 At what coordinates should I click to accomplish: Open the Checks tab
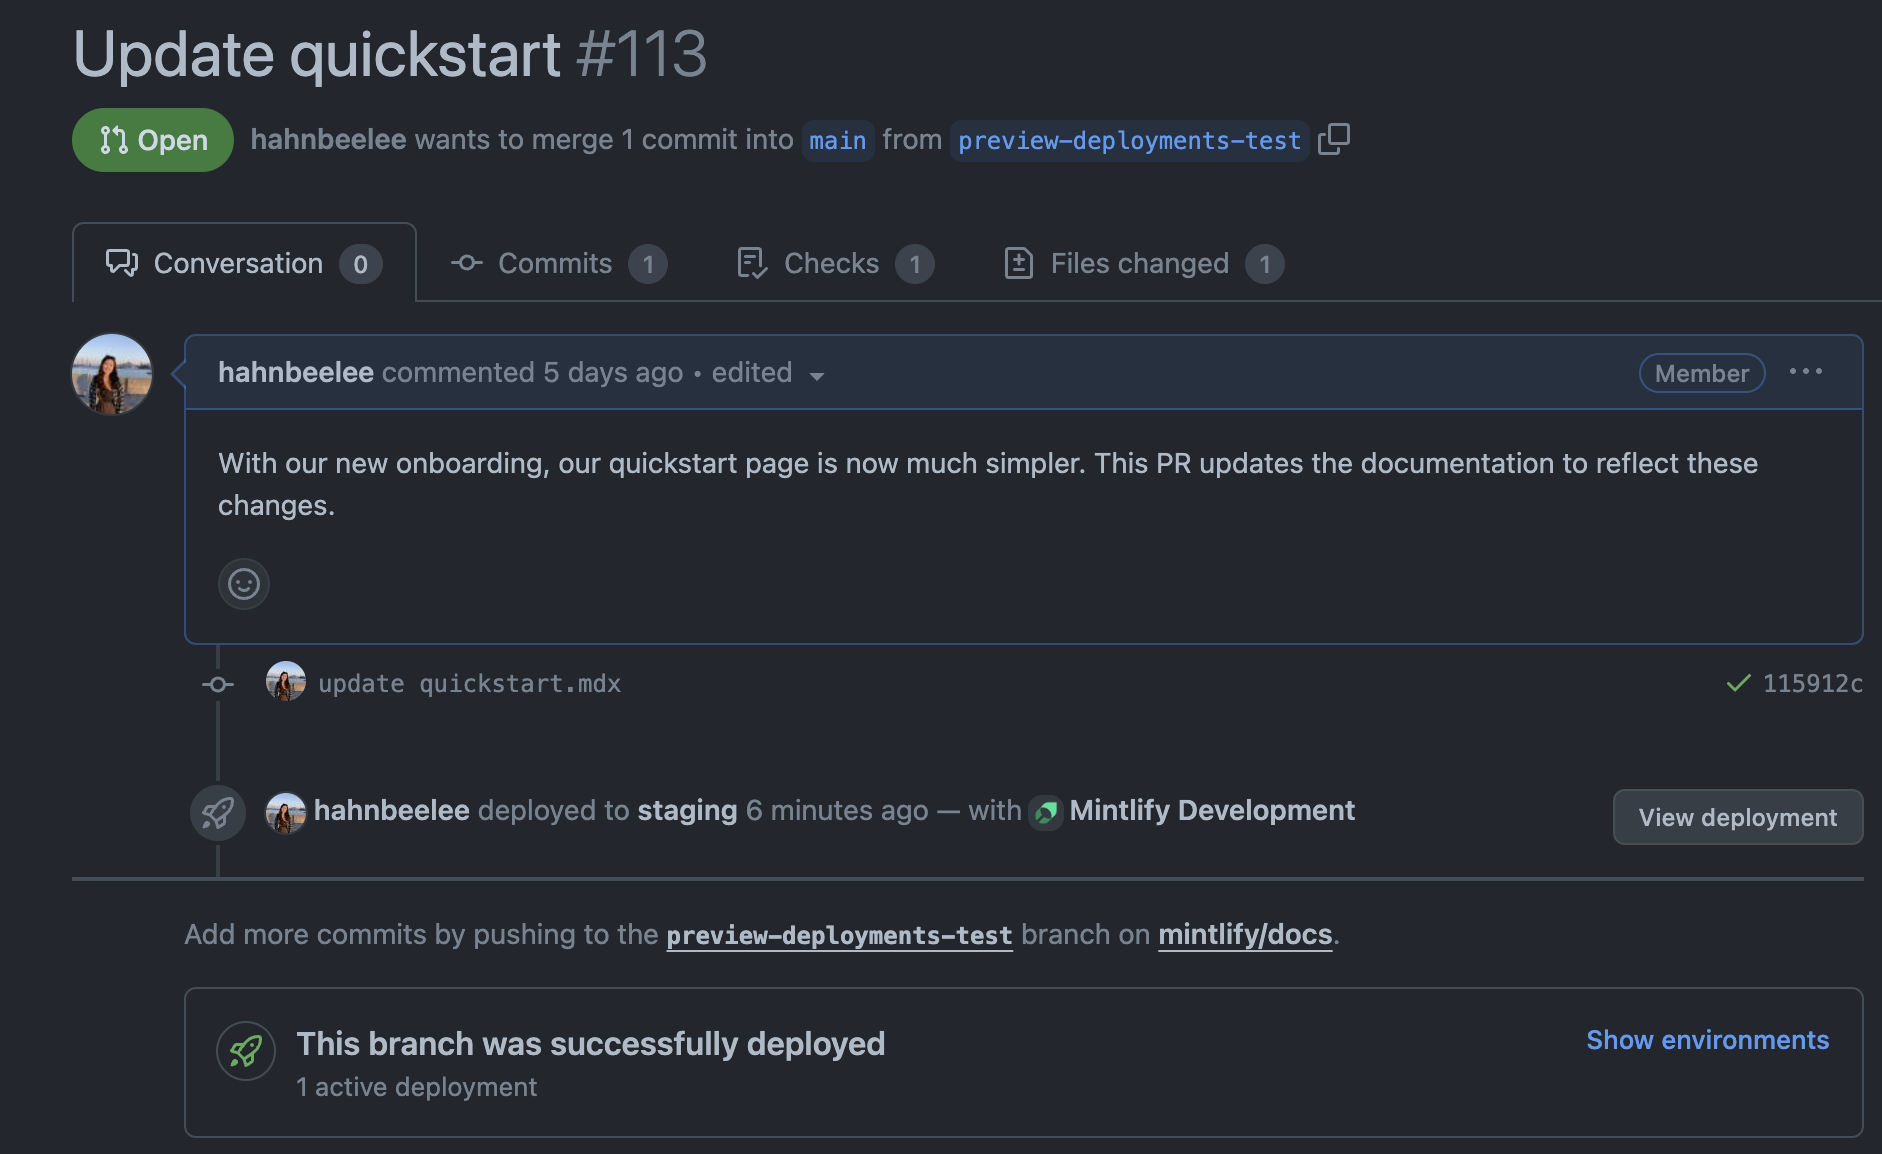833,264
